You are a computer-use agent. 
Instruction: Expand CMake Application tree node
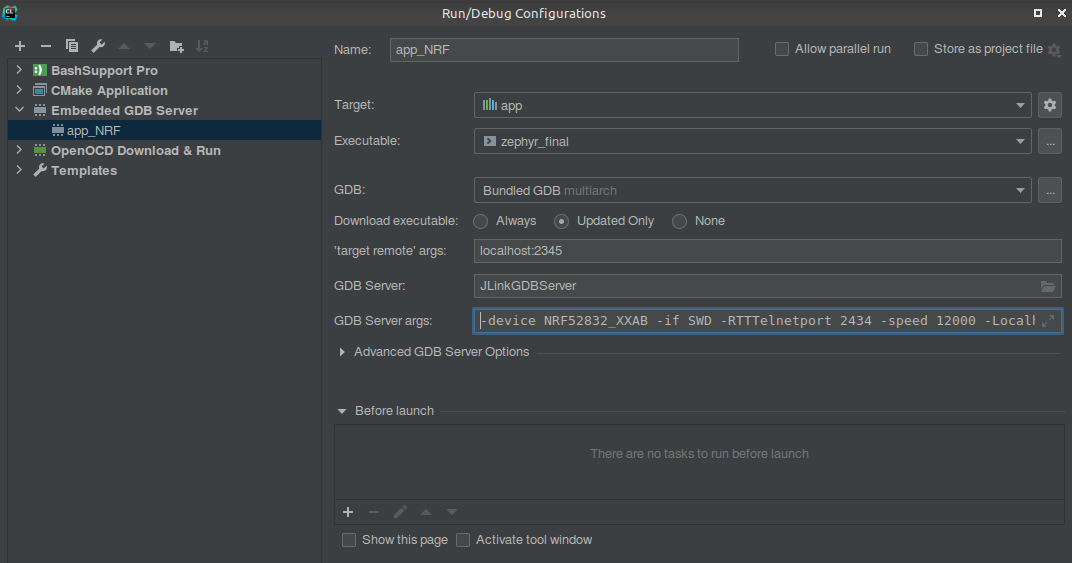tap(19, 90)
